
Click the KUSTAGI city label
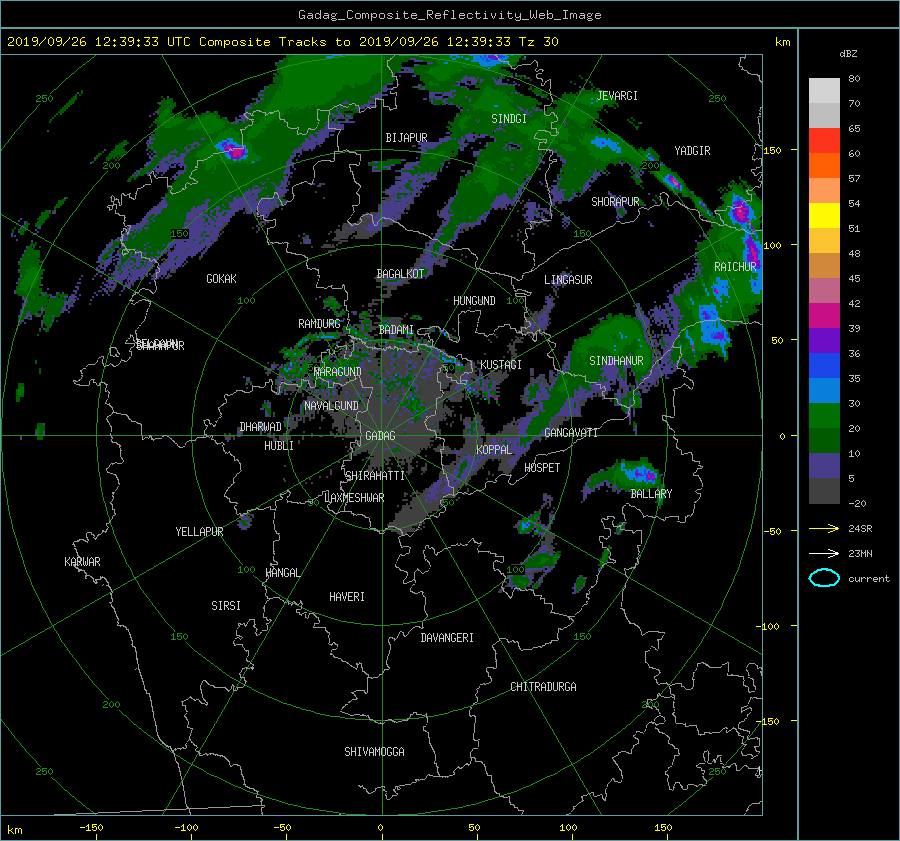point(501,365)
